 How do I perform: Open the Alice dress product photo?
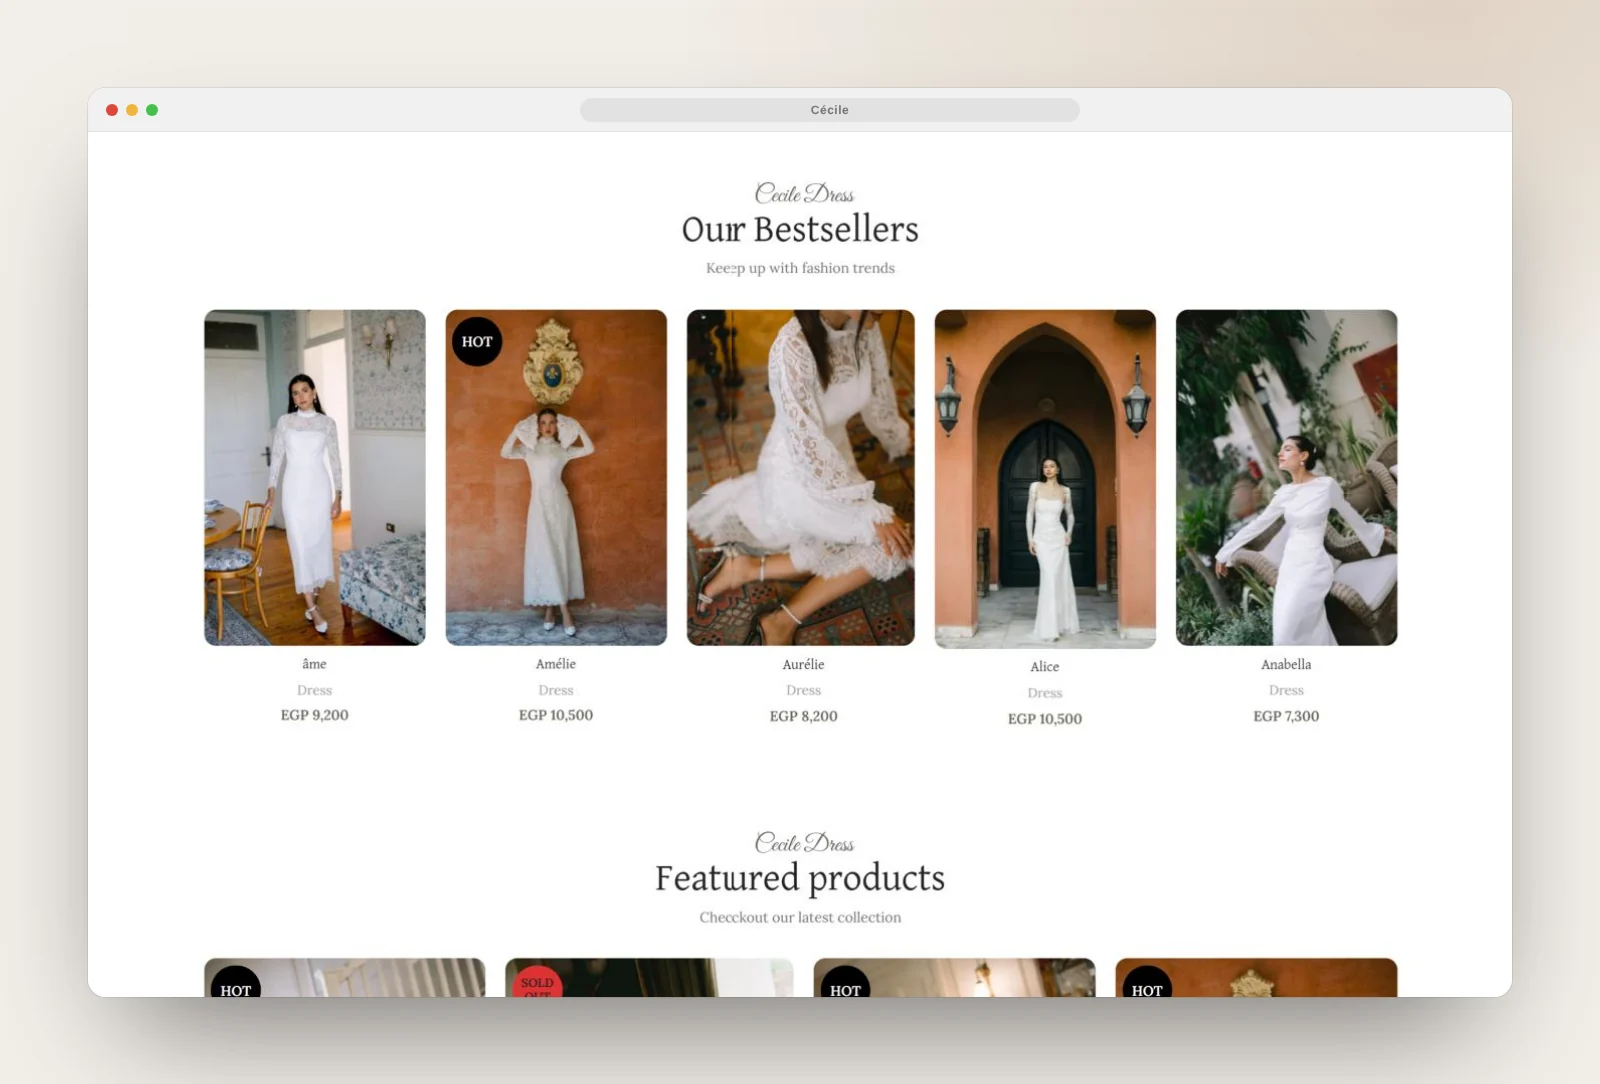[x=1045, y=479]
